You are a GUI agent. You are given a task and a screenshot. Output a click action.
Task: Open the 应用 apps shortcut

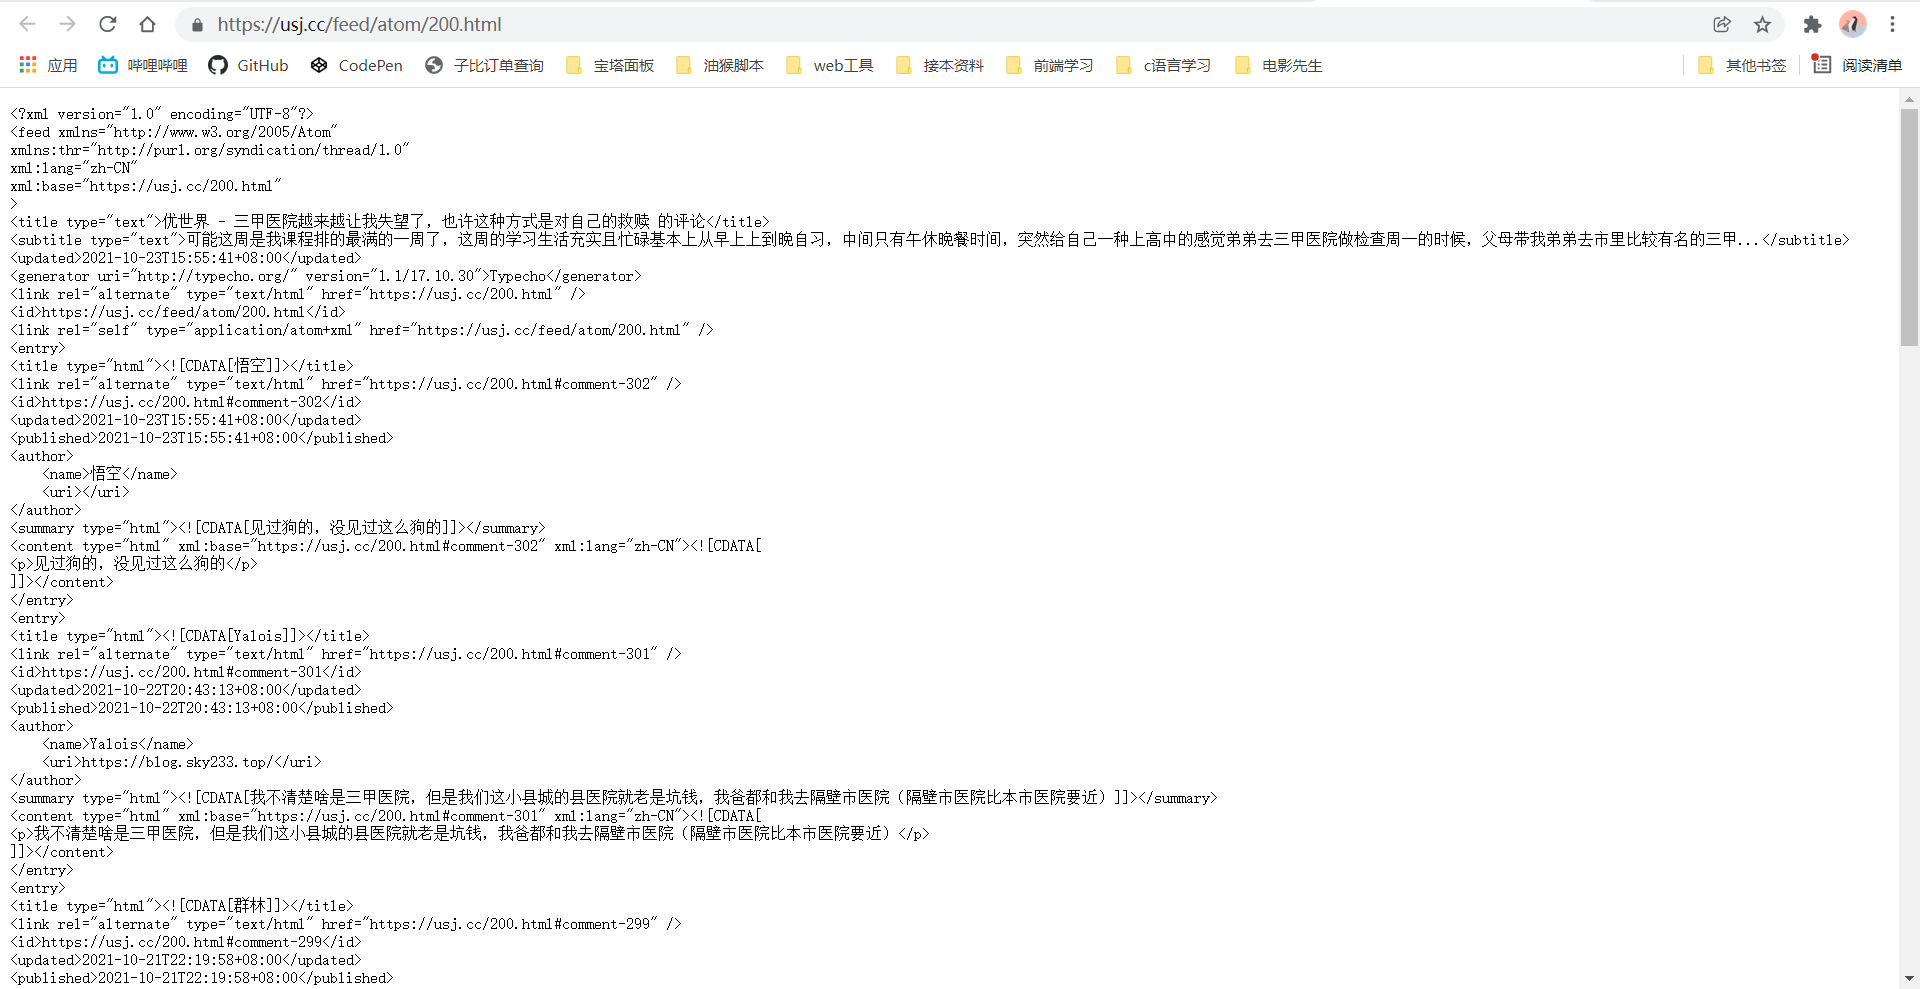click(48, 65)
